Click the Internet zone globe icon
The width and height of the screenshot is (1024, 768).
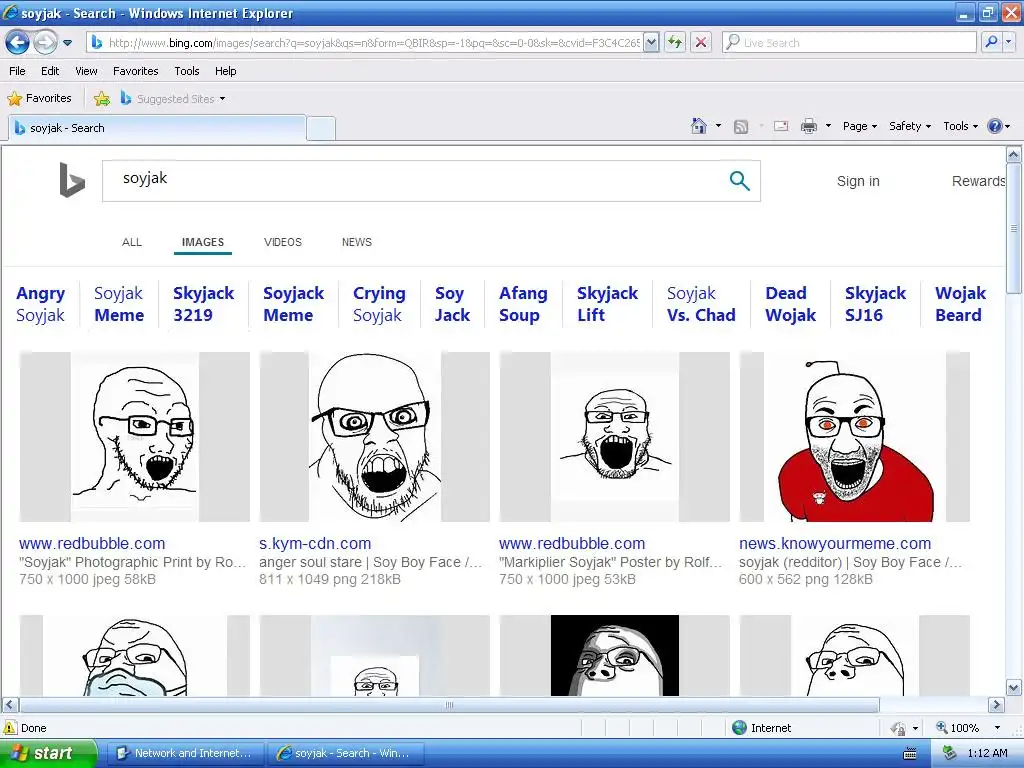(739, 728)
